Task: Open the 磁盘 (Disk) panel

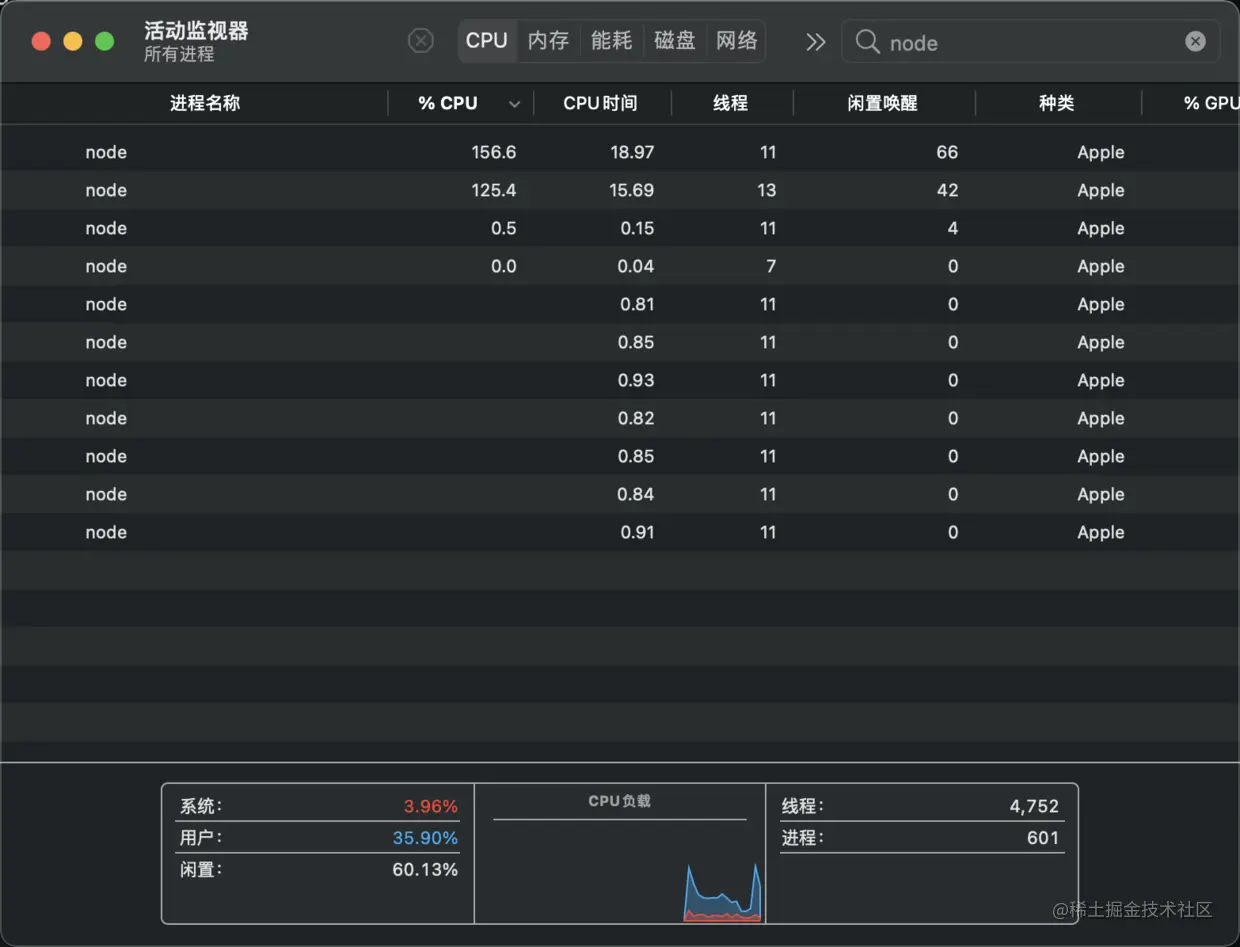Action: tap(674, 41)
